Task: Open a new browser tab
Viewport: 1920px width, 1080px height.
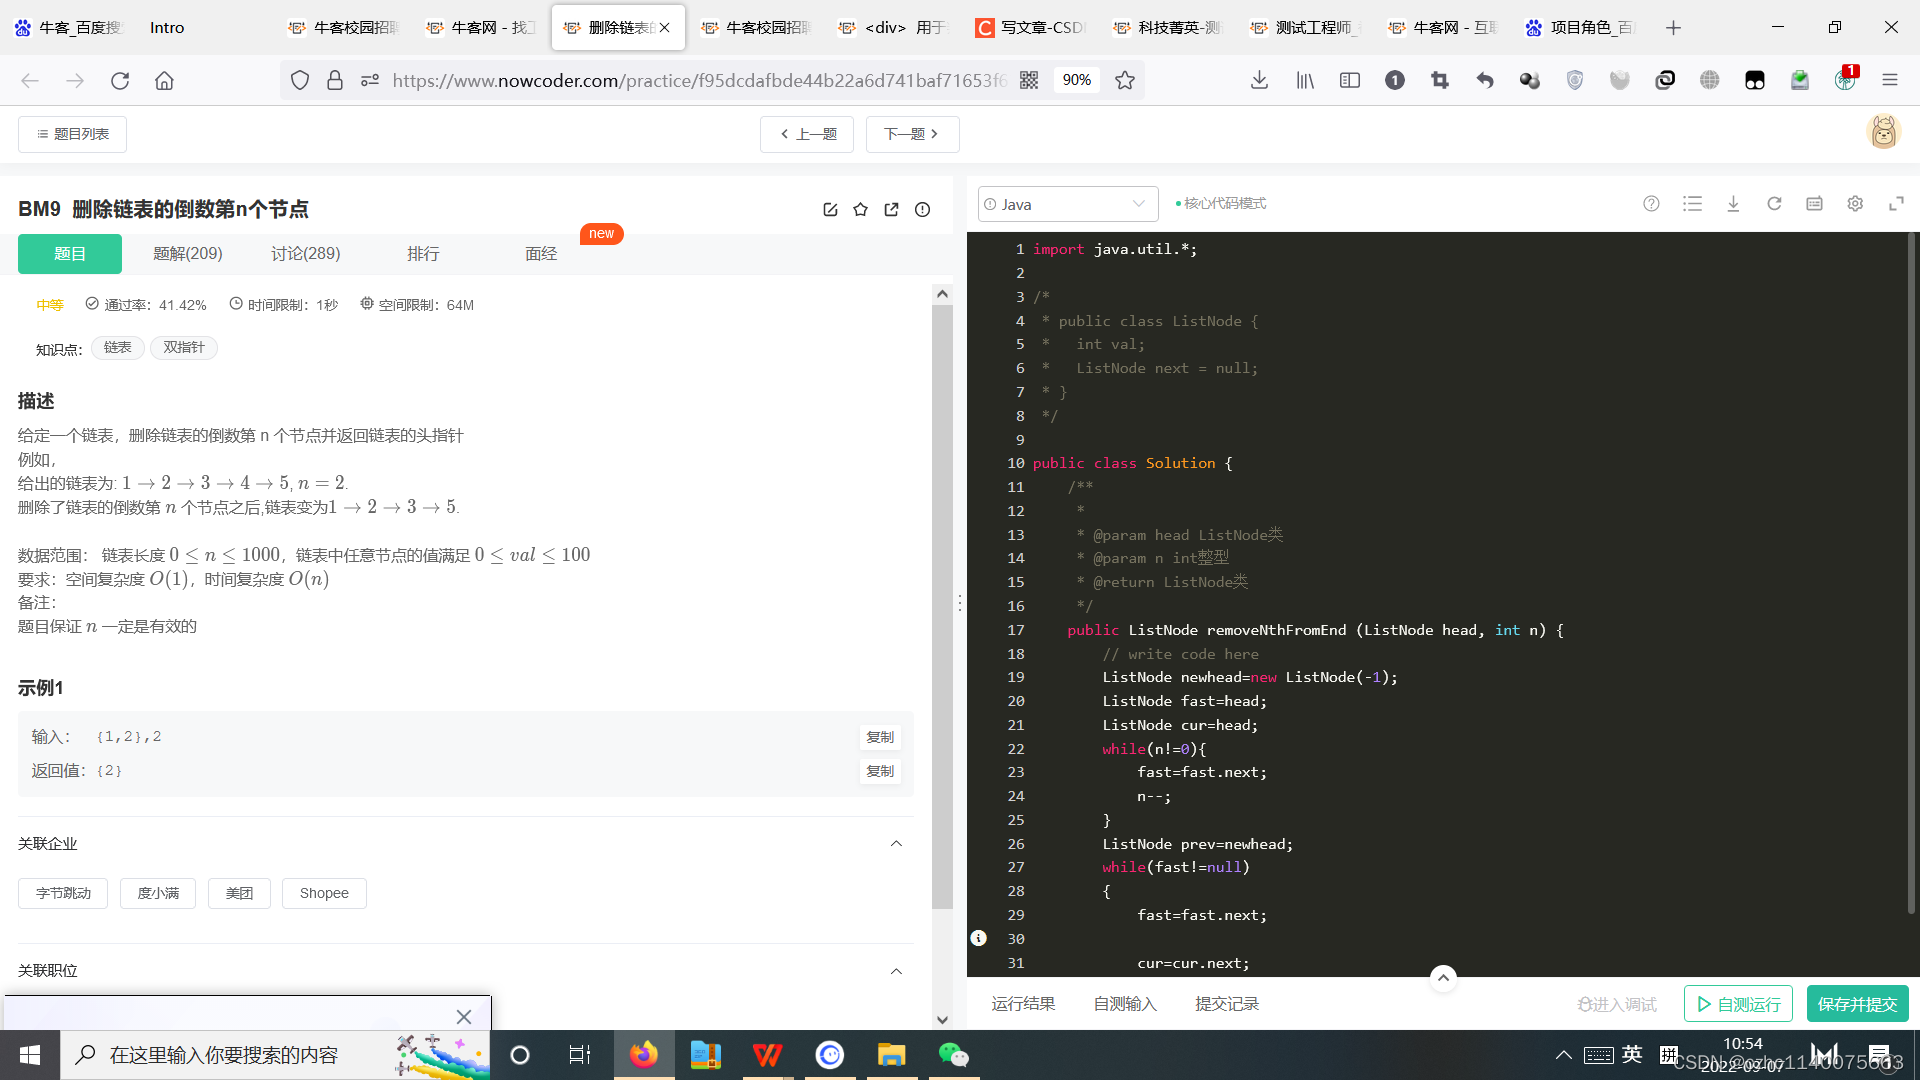Action: [x=1673, y=27]
